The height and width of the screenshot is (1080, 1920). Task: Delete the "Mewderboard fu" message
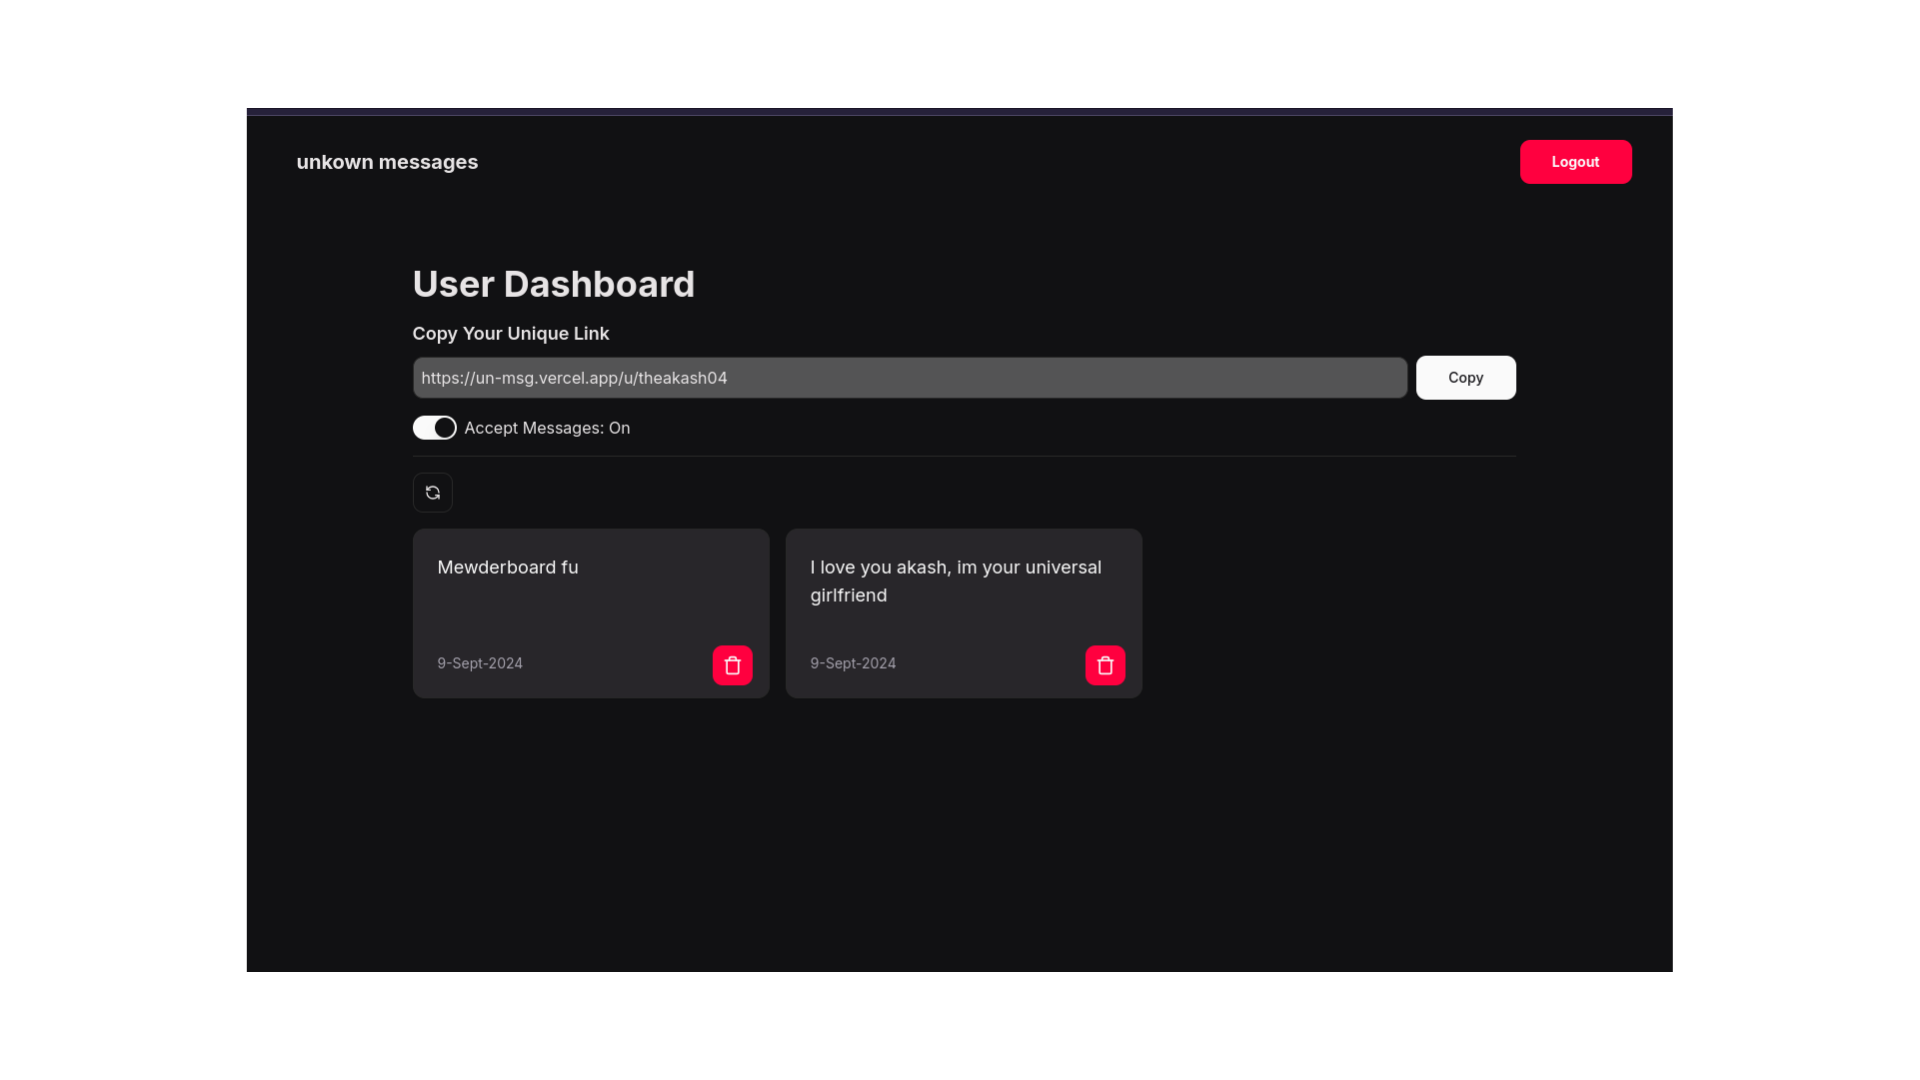[x=732, y=665]
